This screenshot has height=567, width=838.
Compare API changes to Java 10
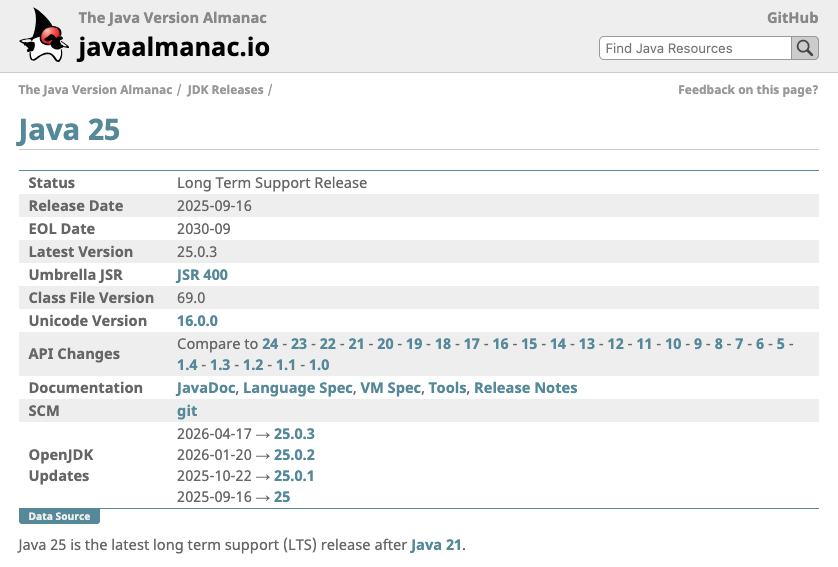673,344
